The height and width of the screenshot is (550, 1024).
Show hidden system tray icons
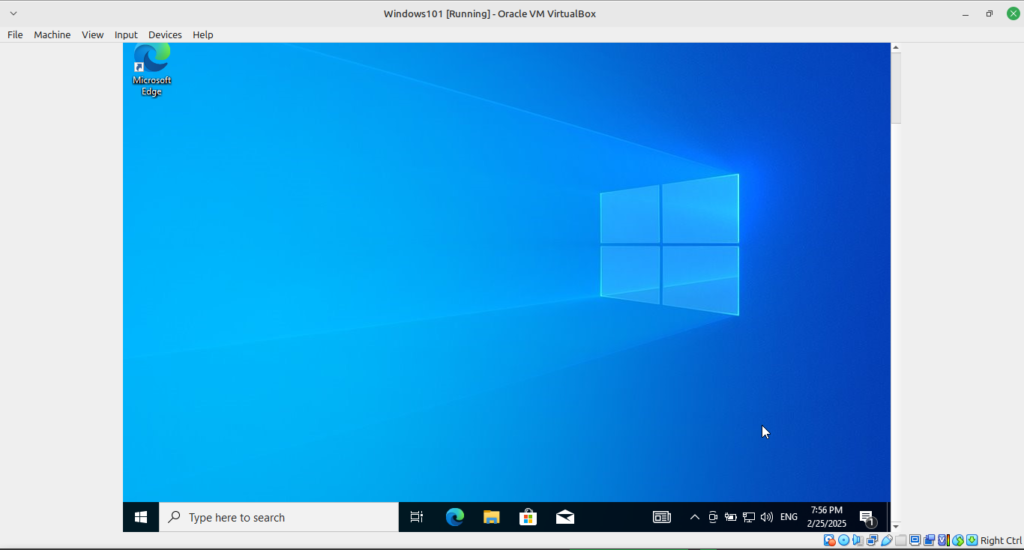[694, 517]
